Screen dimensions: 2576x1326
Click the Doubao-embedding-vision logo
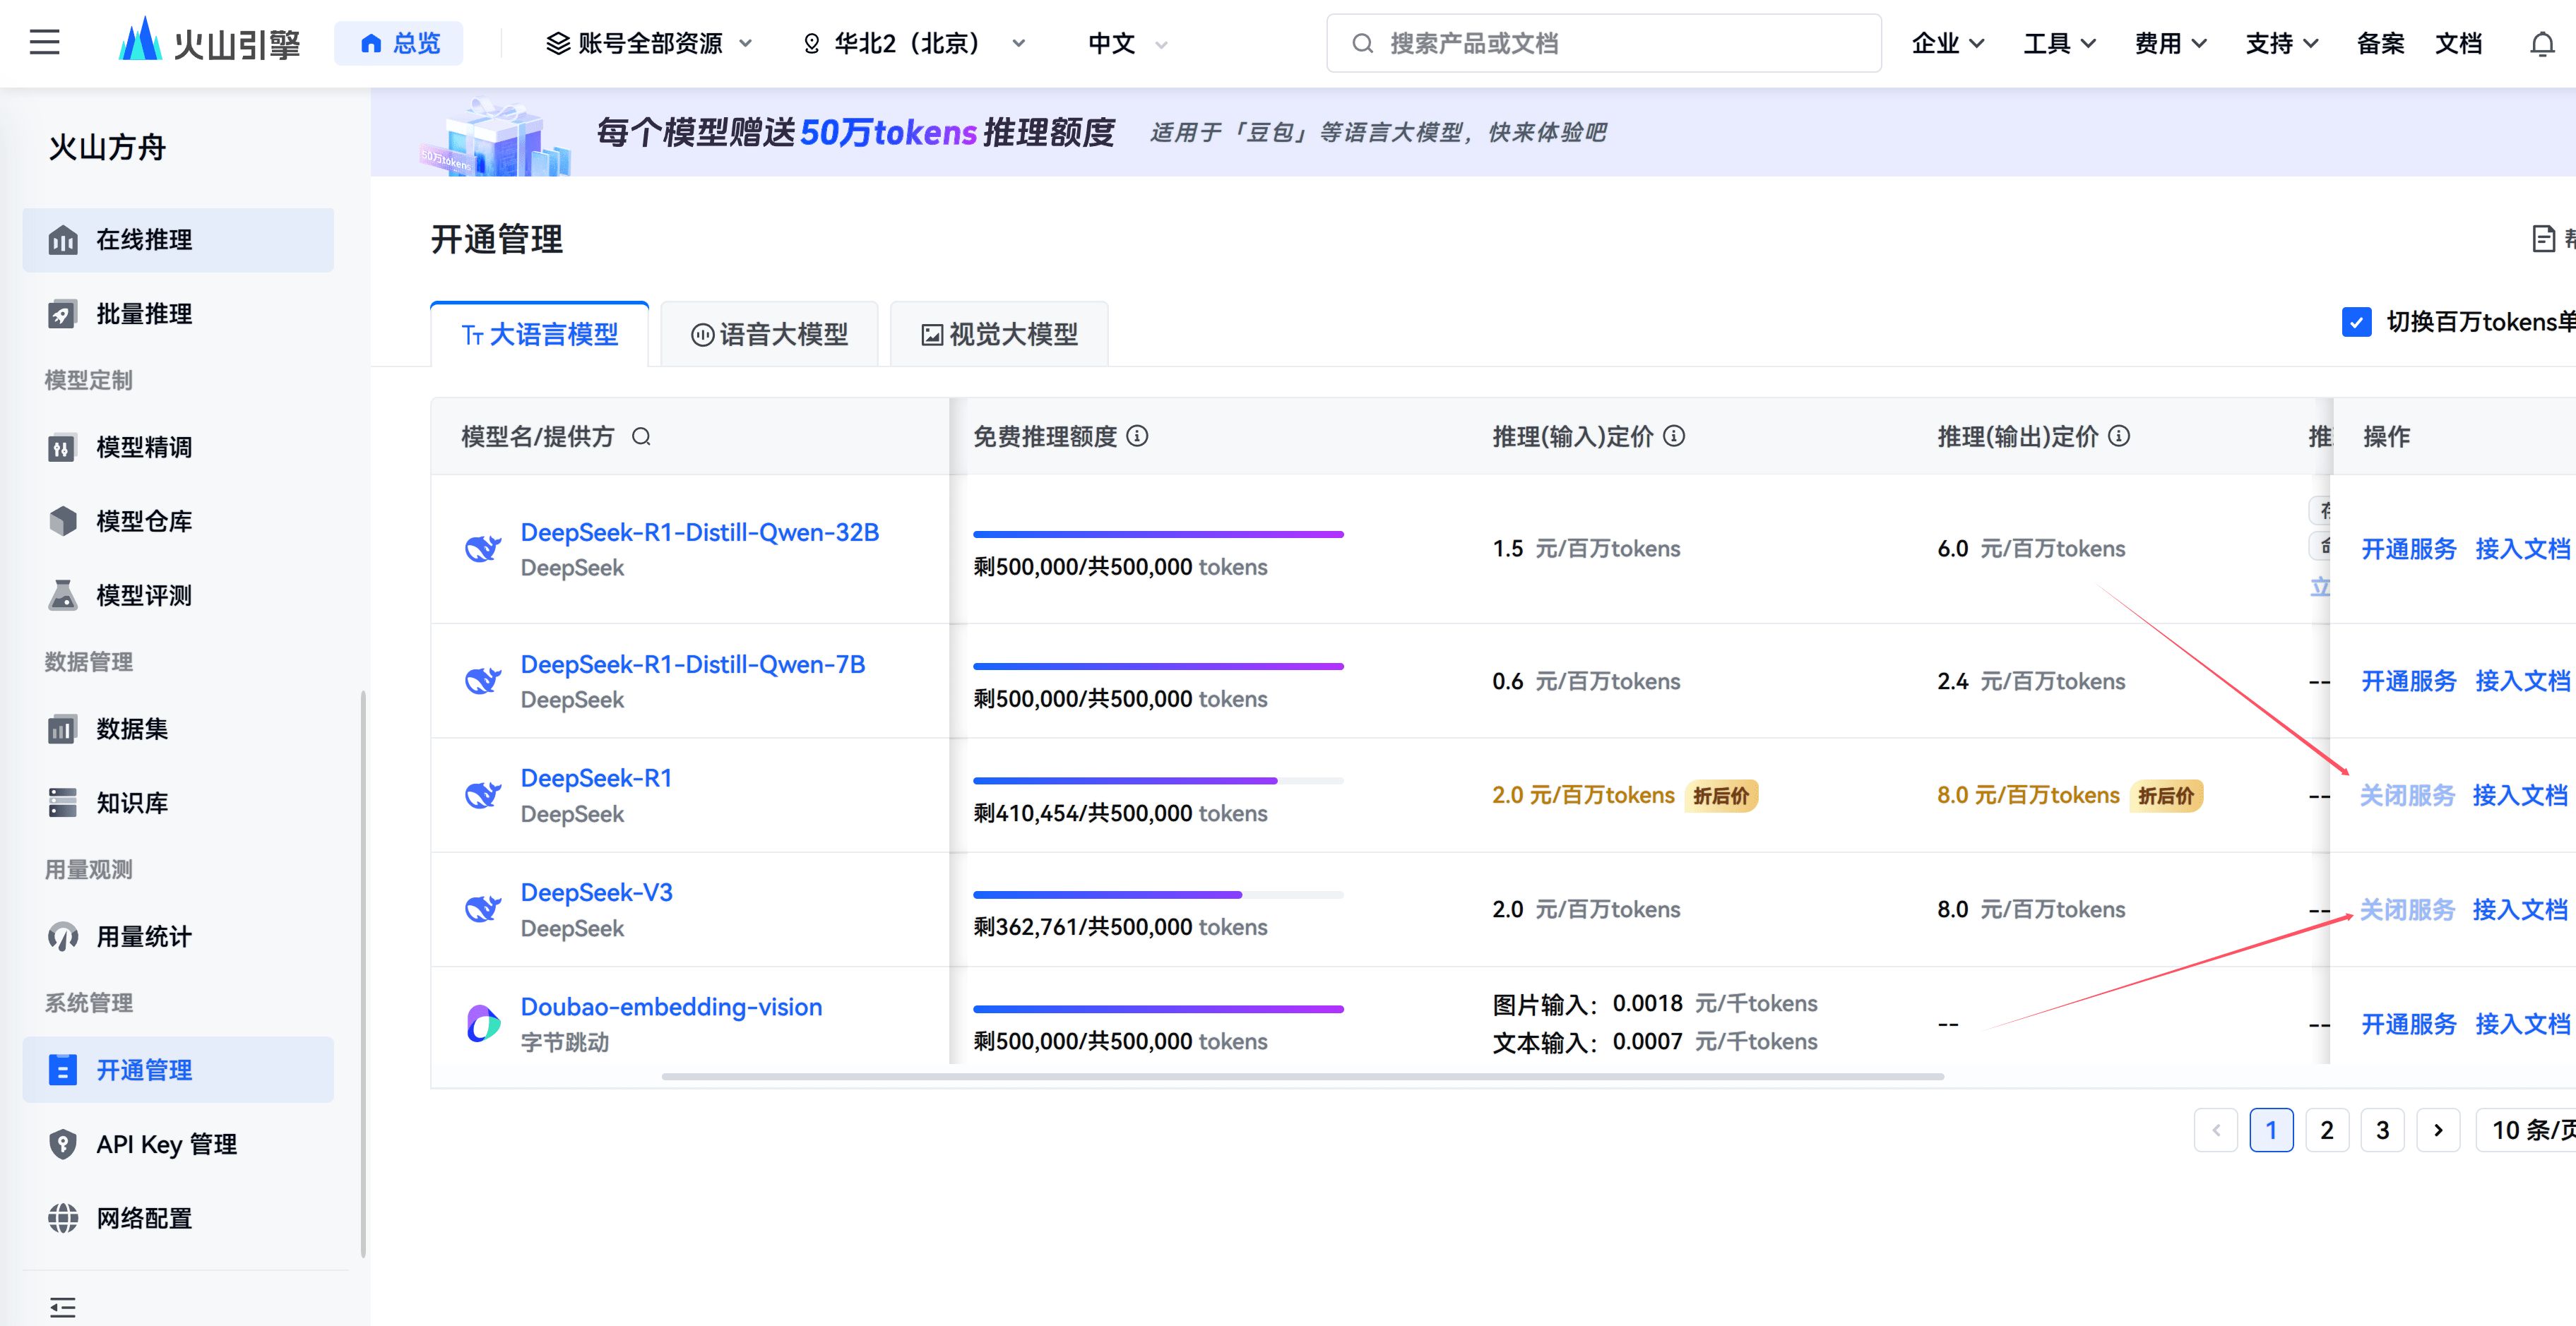point(483,1023)
